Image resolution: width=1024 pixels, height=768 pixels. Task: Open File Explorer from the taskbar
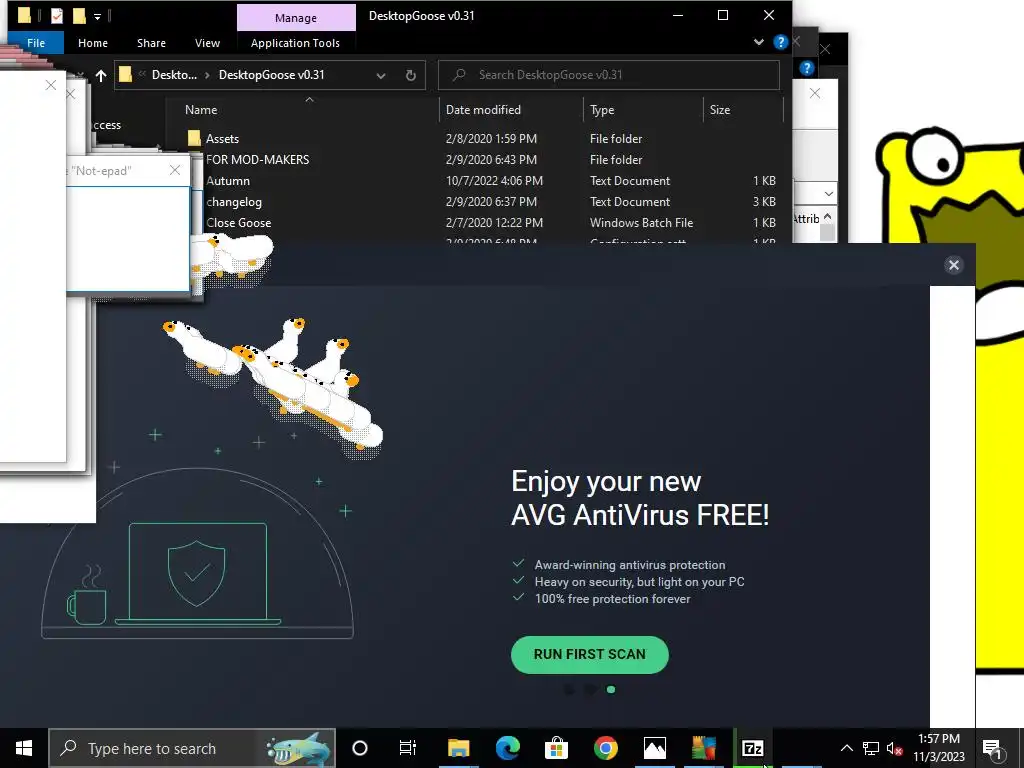[458, 748]
